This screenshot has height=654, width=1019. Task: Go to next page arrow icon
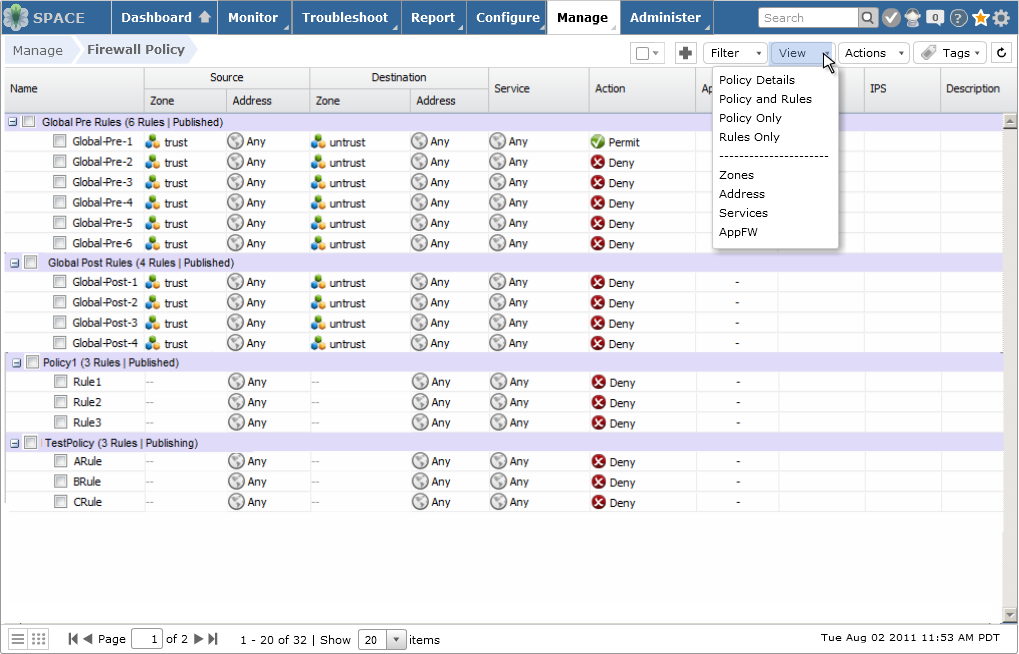point(198,639)
